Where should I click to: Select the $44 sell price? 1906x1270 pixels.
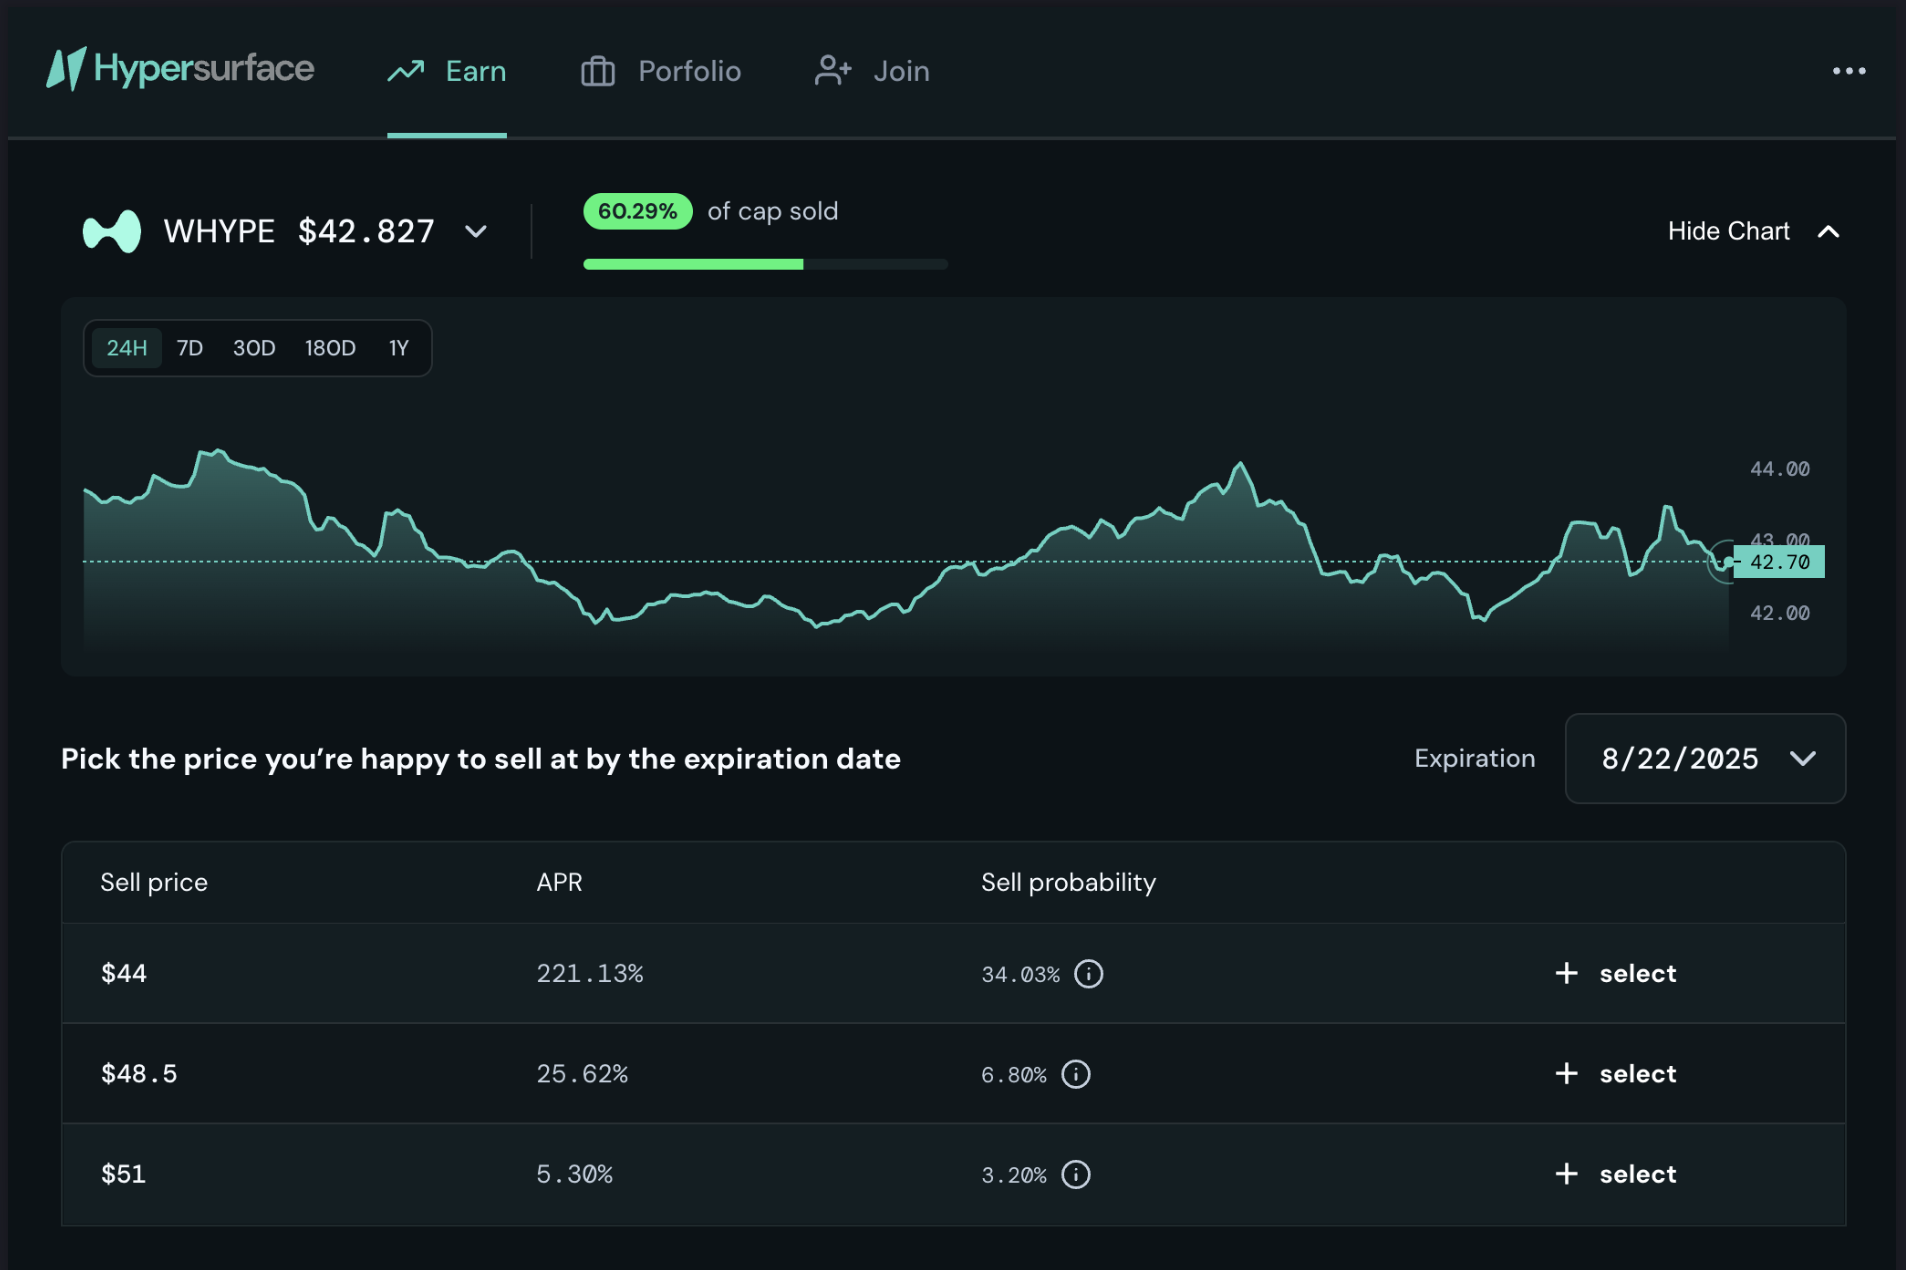point(1615,973)
